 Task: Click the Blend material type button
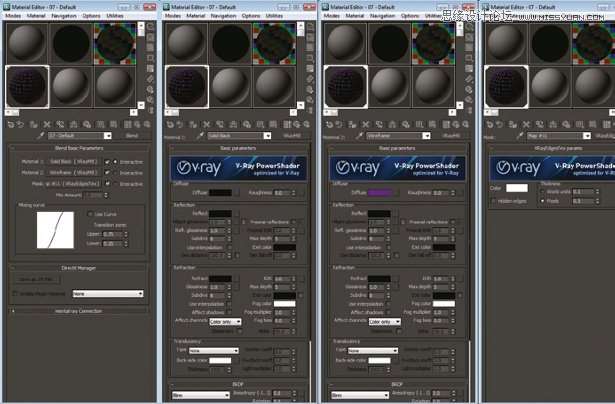click(x=131, y=135)
